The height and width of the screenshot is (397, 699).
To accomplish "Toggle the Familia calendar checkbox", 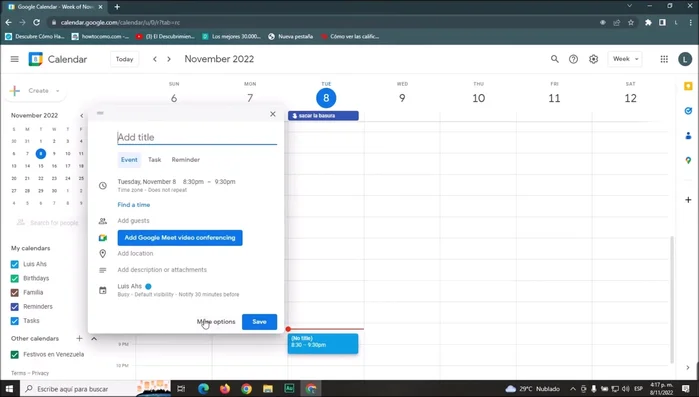I will pyautogui.click(x=15, y=293).
